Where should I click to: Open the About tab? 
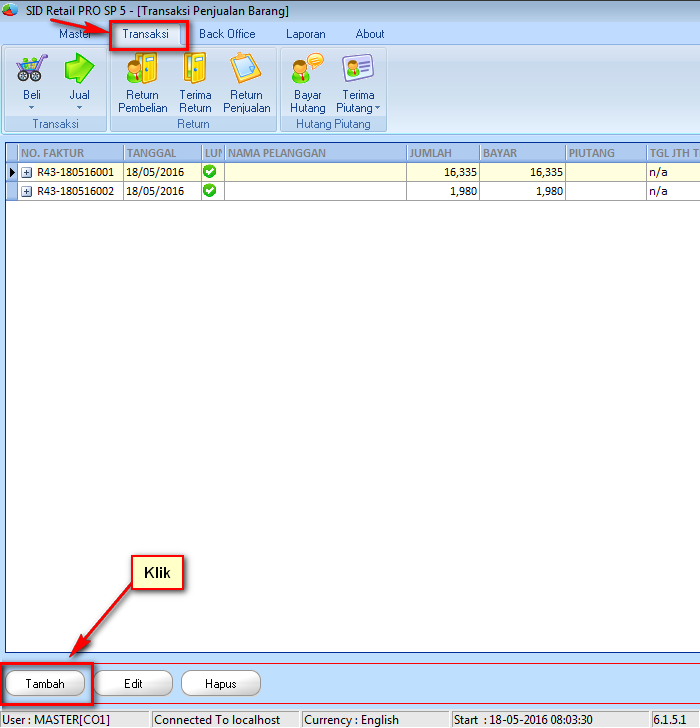[369, 34]
